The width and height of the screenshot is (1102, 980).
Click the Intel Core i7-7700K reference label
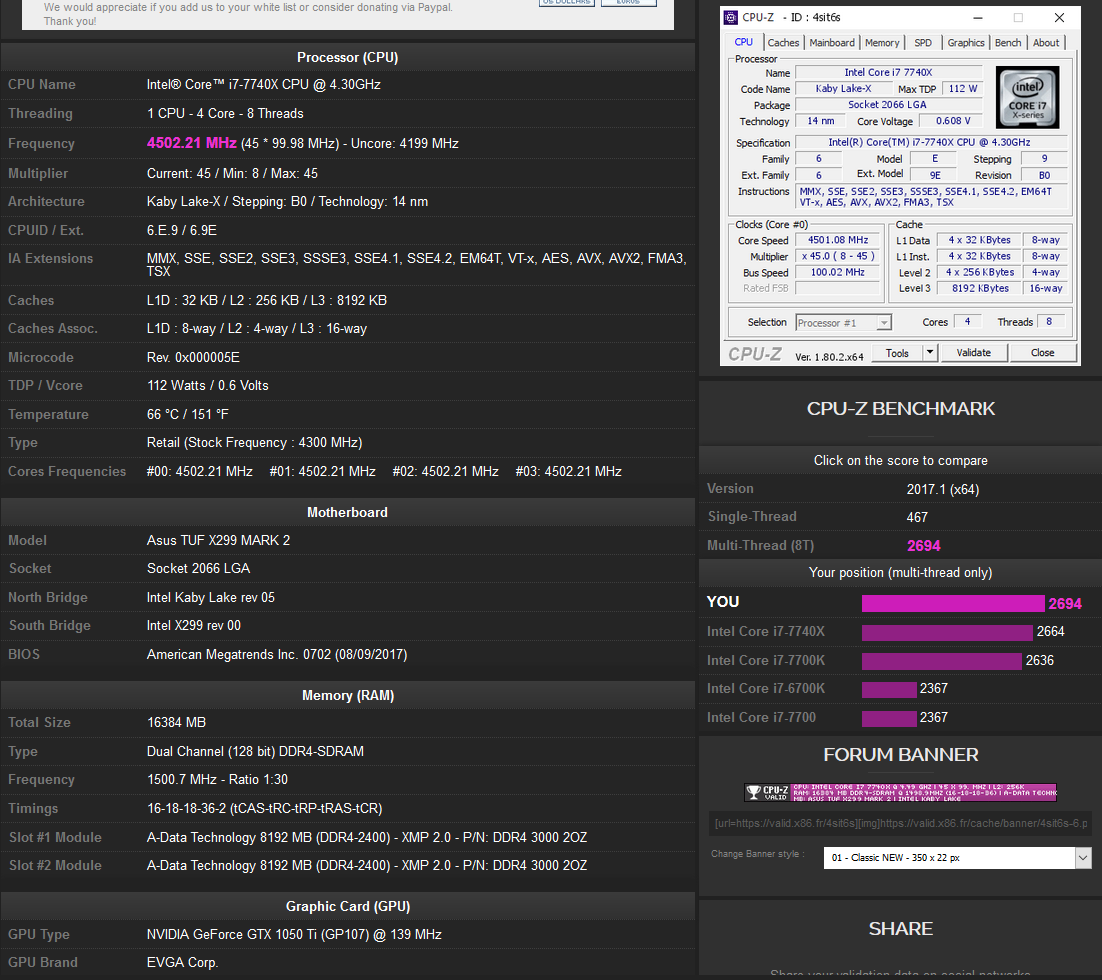tap(765, 660)
